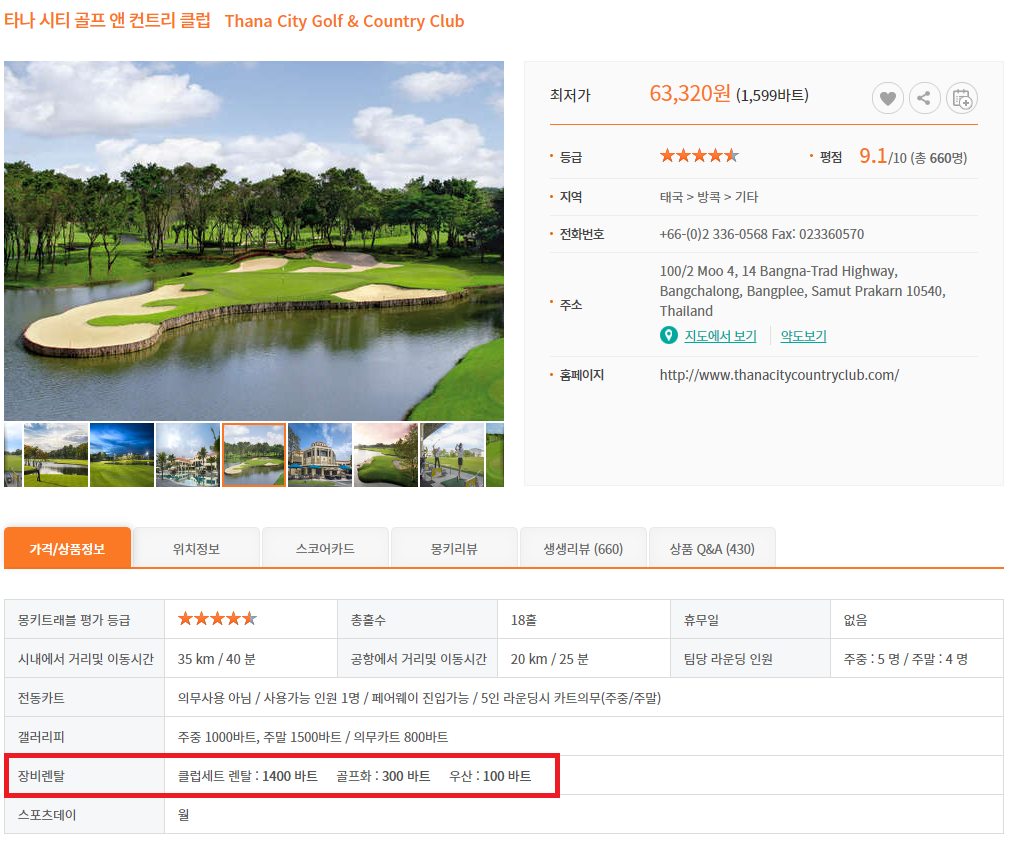
Task: Click the 주중 : 5 명 / 주말 : 4 명 value
Action: (905, 659)
